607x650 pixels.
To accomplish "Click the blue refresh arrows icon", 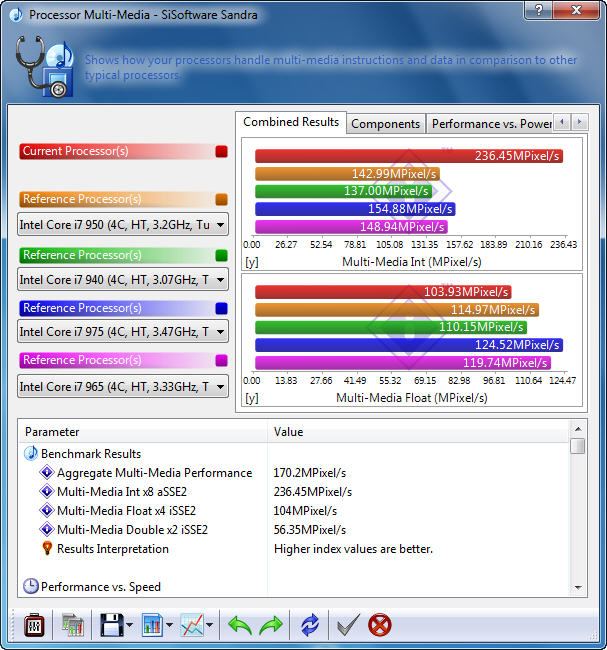I will pyautogui.click(x=310, y=626).
